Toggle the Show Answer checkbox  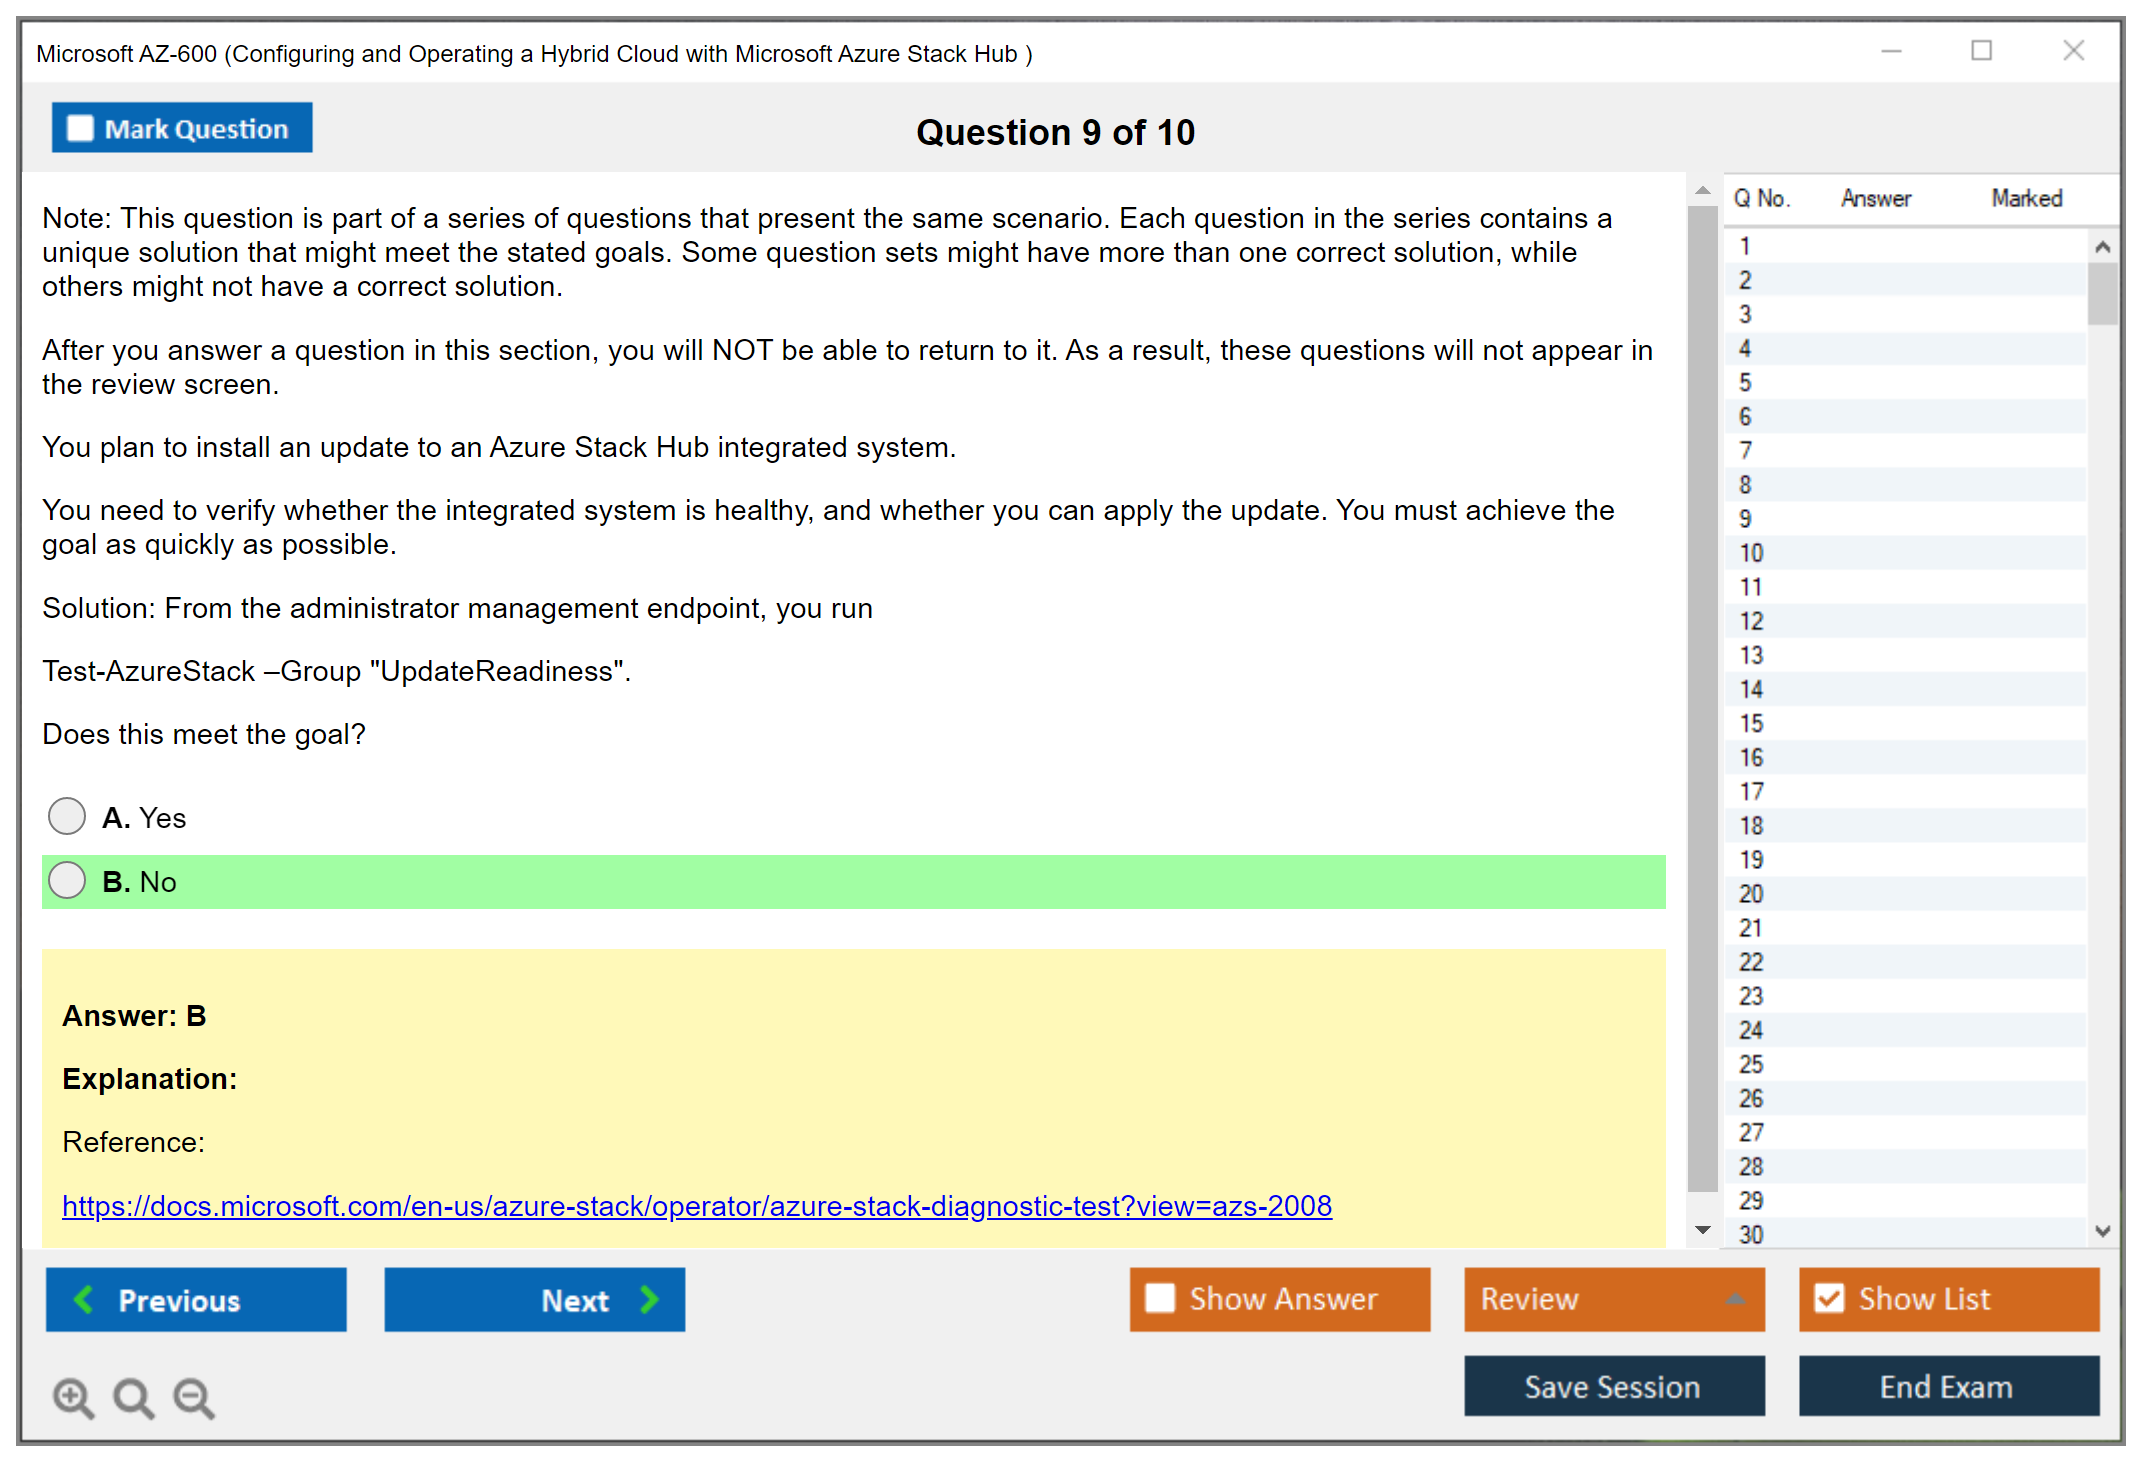(x=1160, y=1298)
